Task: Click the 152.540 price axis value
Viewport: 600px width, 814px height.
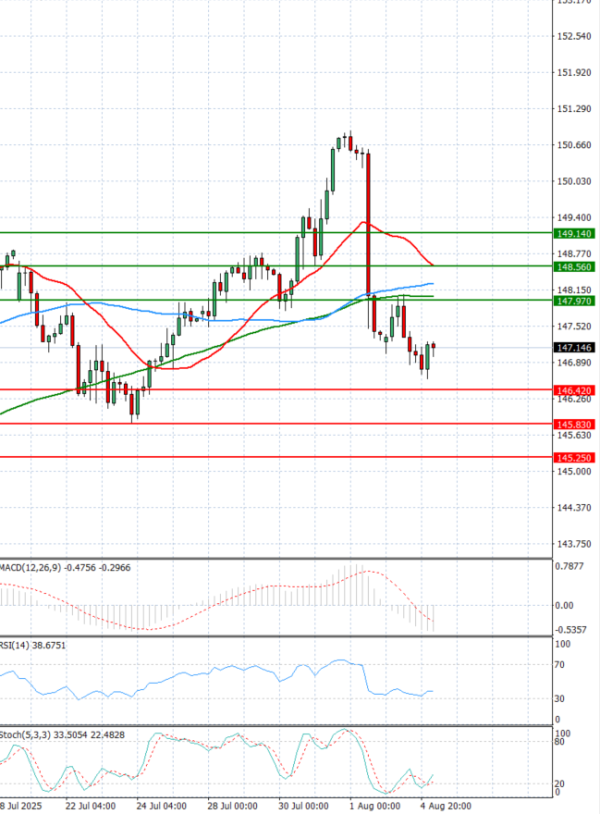Action: pos(574,36)
